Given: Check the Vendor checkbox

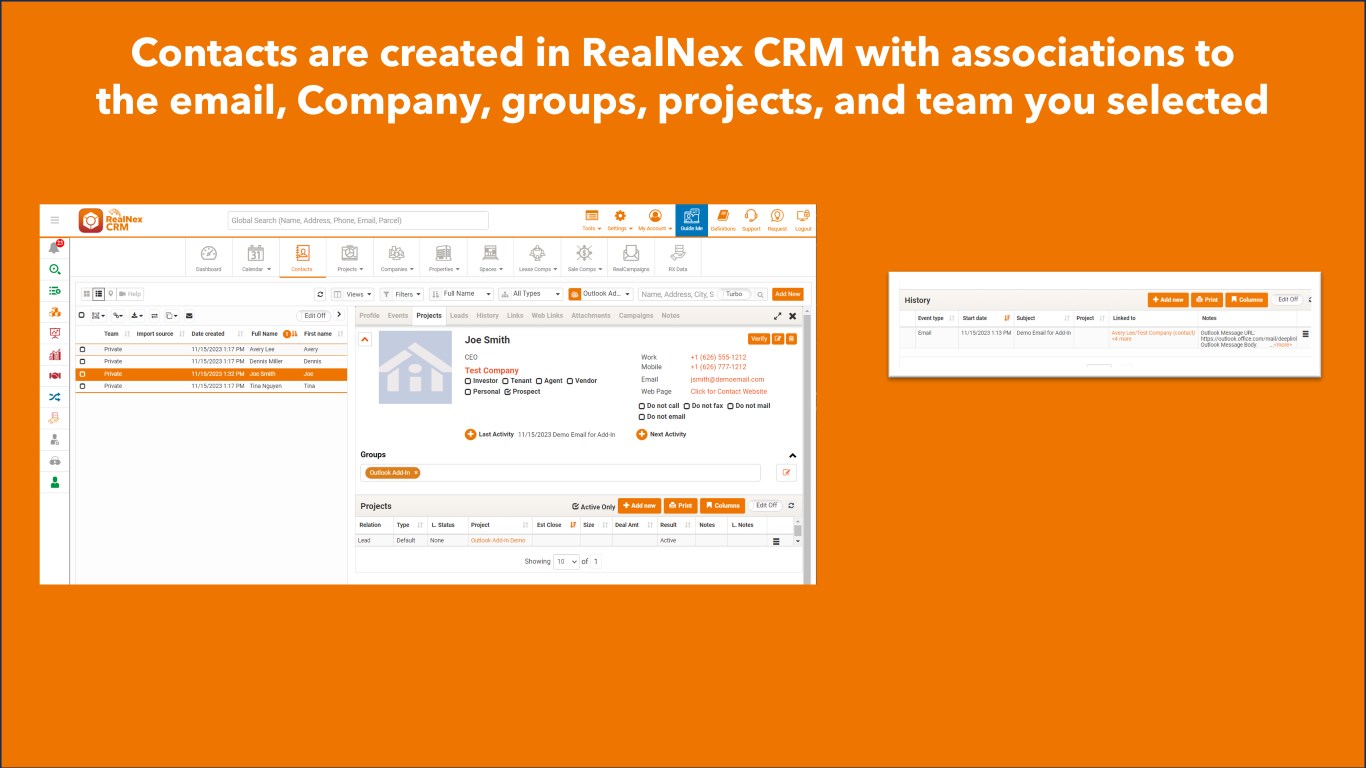Looking at the screenshot, I should 570,381.
